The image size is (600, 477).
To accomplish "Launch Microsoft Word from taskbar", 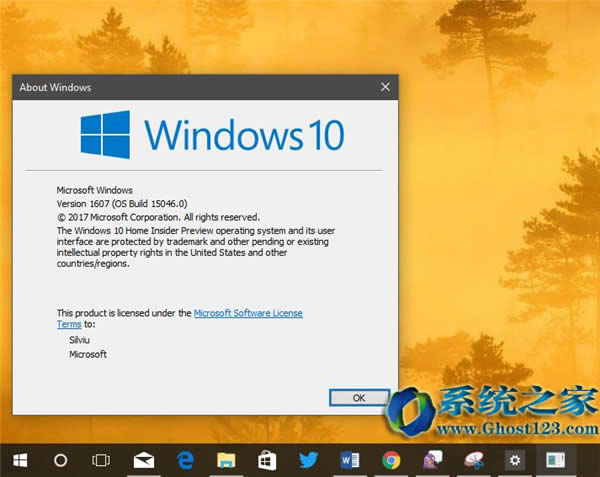I will coord(350,460).
